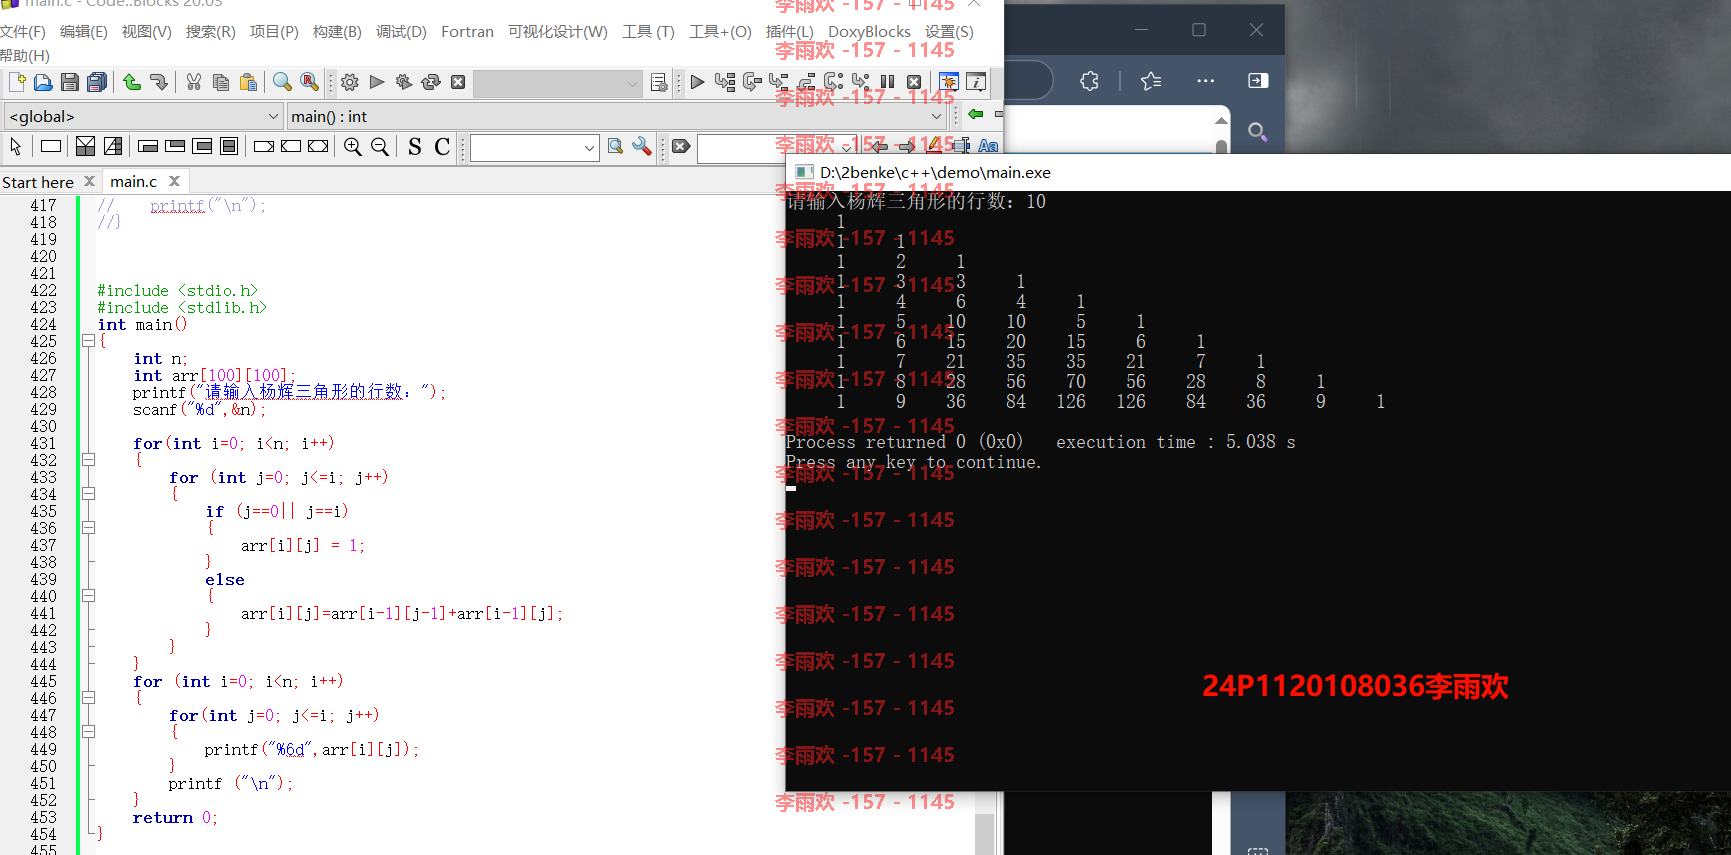Open browser three-dot menu
Screen dimensions: 1731x855
[x=1205, y=81]
